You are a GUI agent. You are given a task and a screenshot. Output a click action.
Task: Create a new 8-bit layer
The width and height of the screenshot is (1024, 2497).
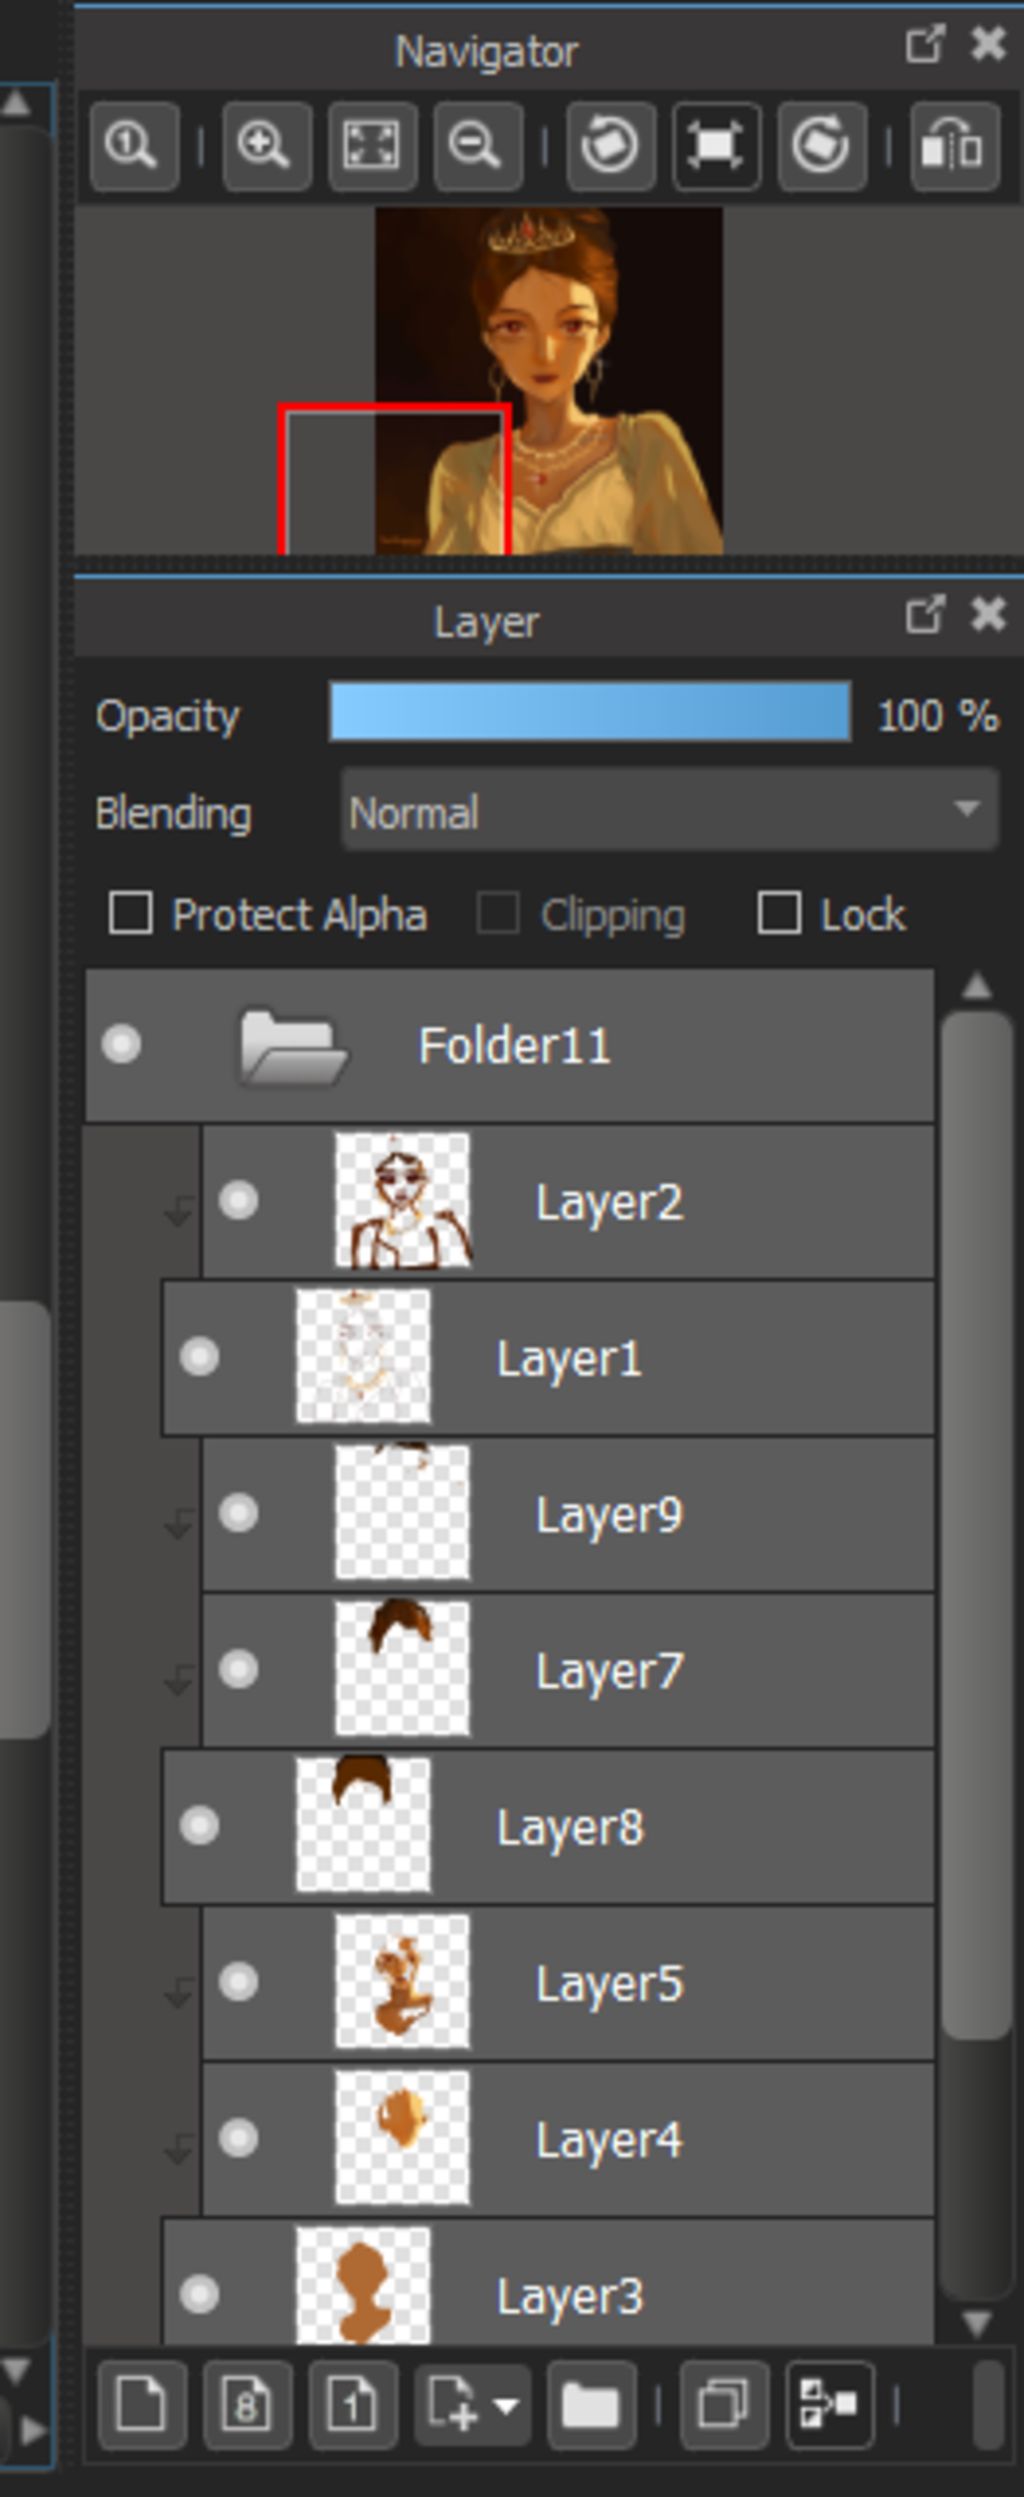[x=247, y=2405]
